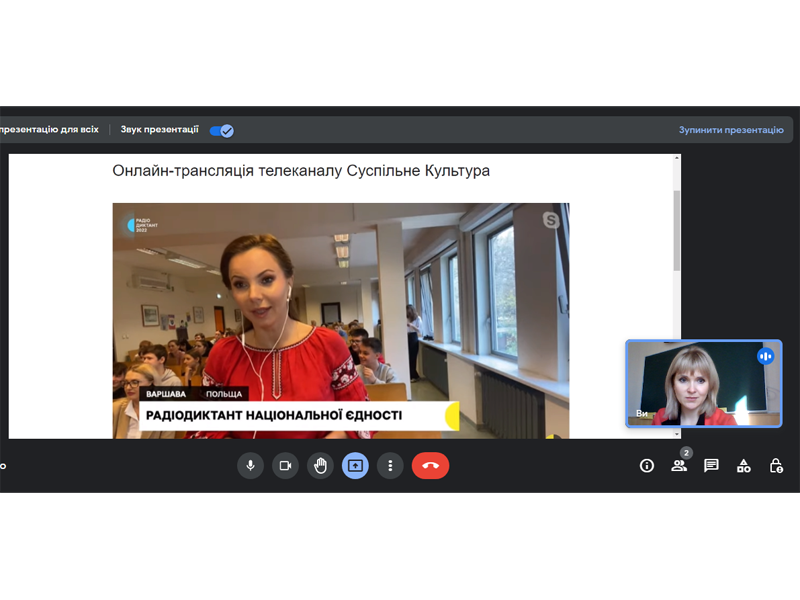
Task: Click the present screen button
Action: 355,465
